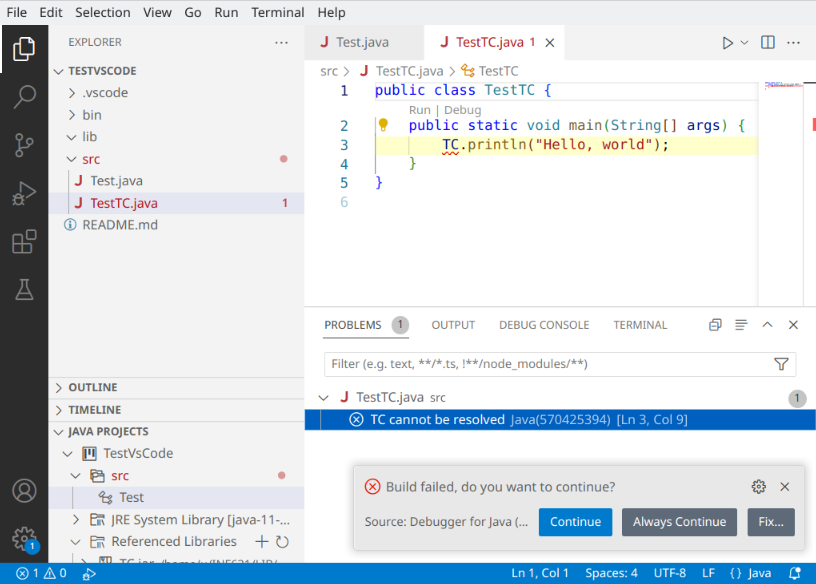The height and width of the screenshot is (584, 816).
Task: Collapse TestTC.java group in Problems
Action: (x=324, y=398)
